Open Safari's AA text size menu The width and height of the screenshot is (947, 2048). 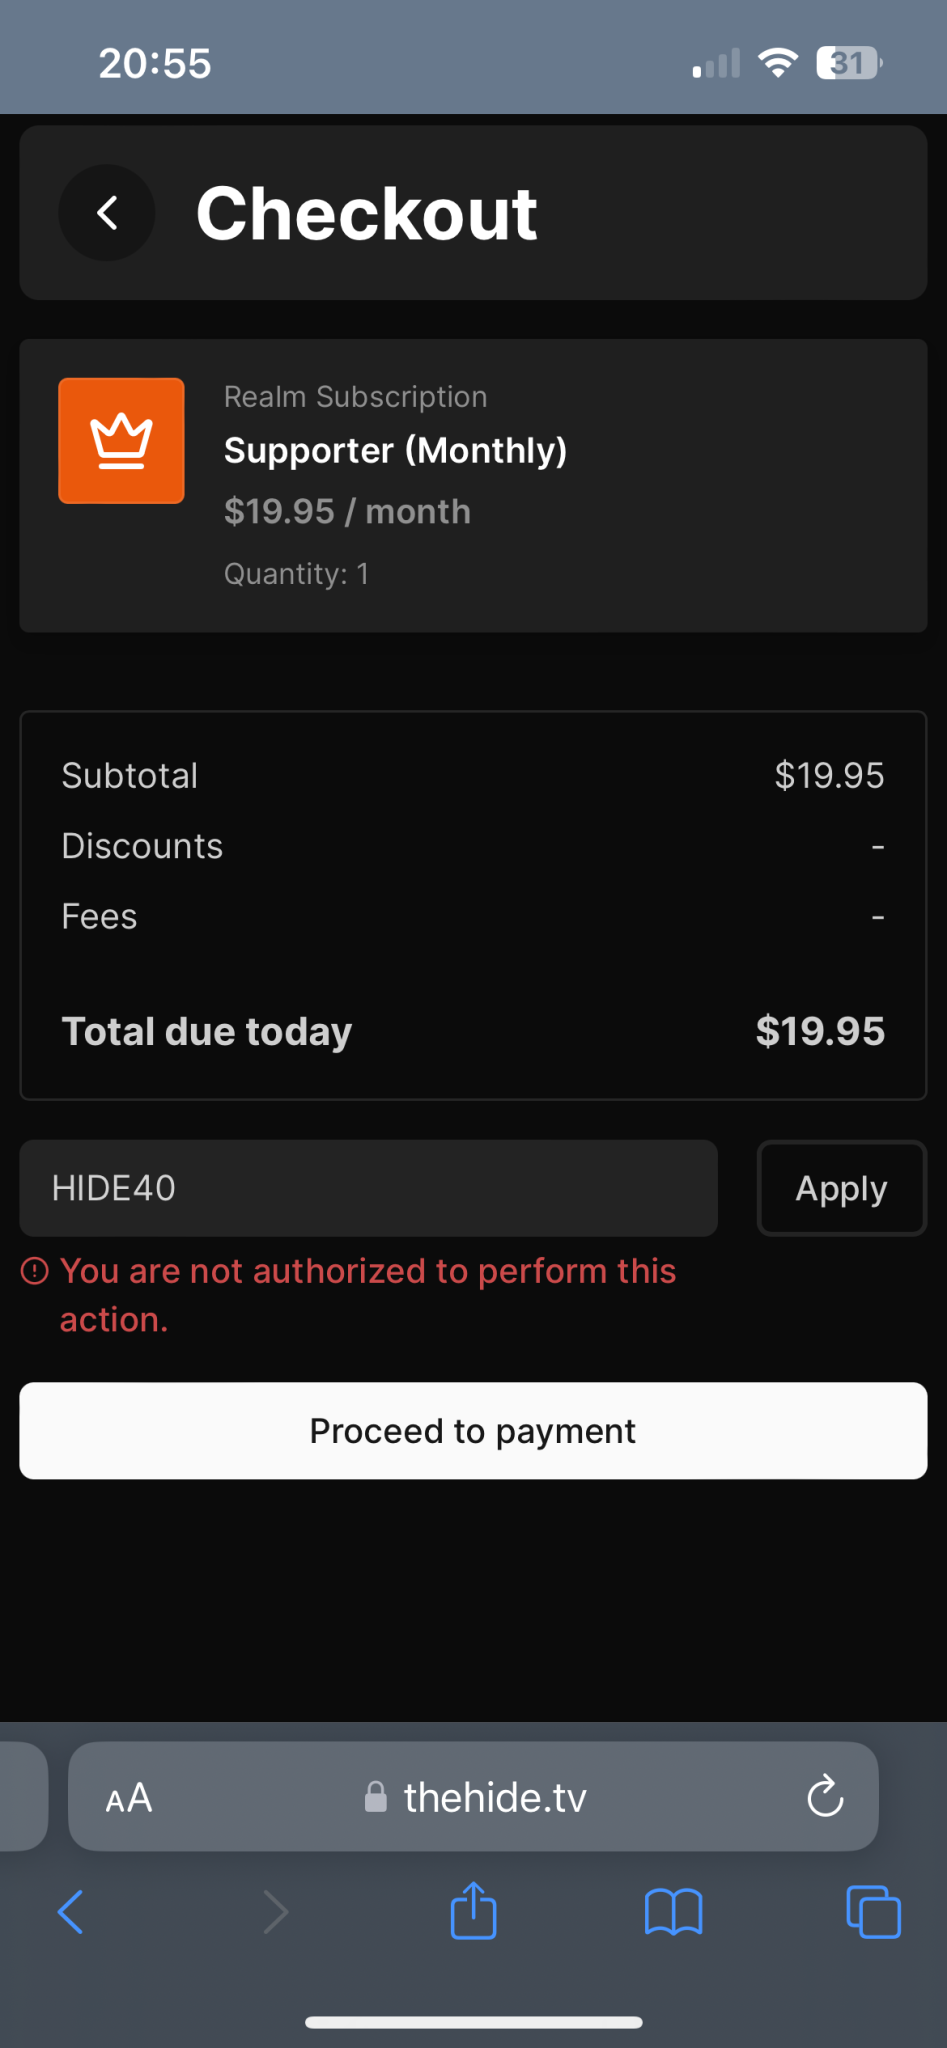click(129, 1798)
